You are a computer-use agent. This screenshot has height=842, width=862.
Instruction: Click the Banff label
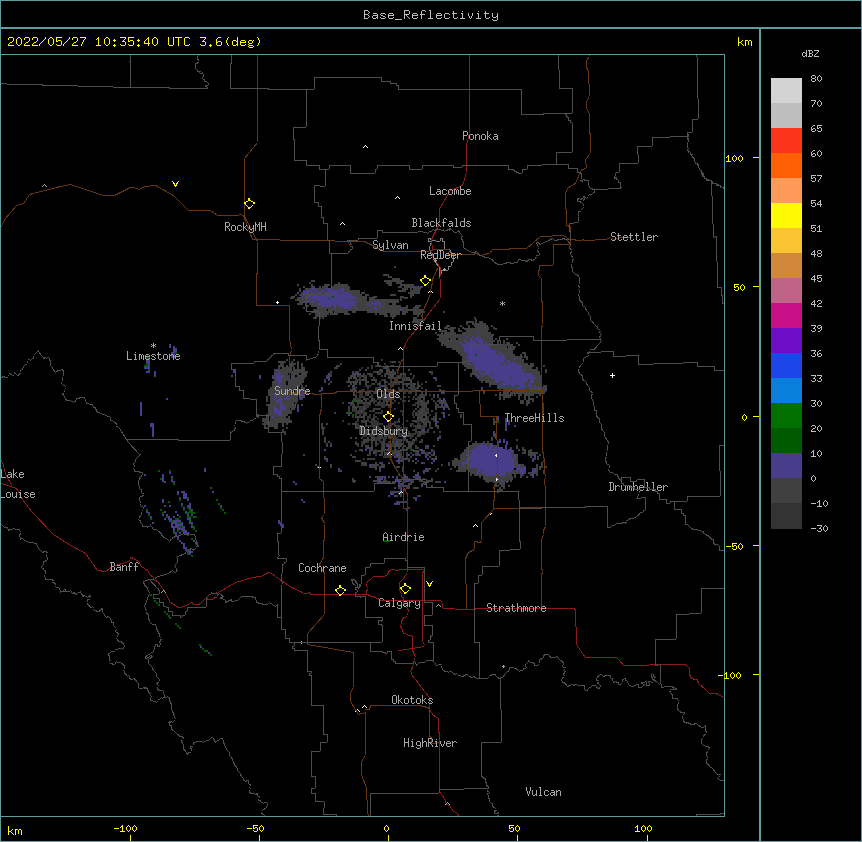[x=124, y=567]
